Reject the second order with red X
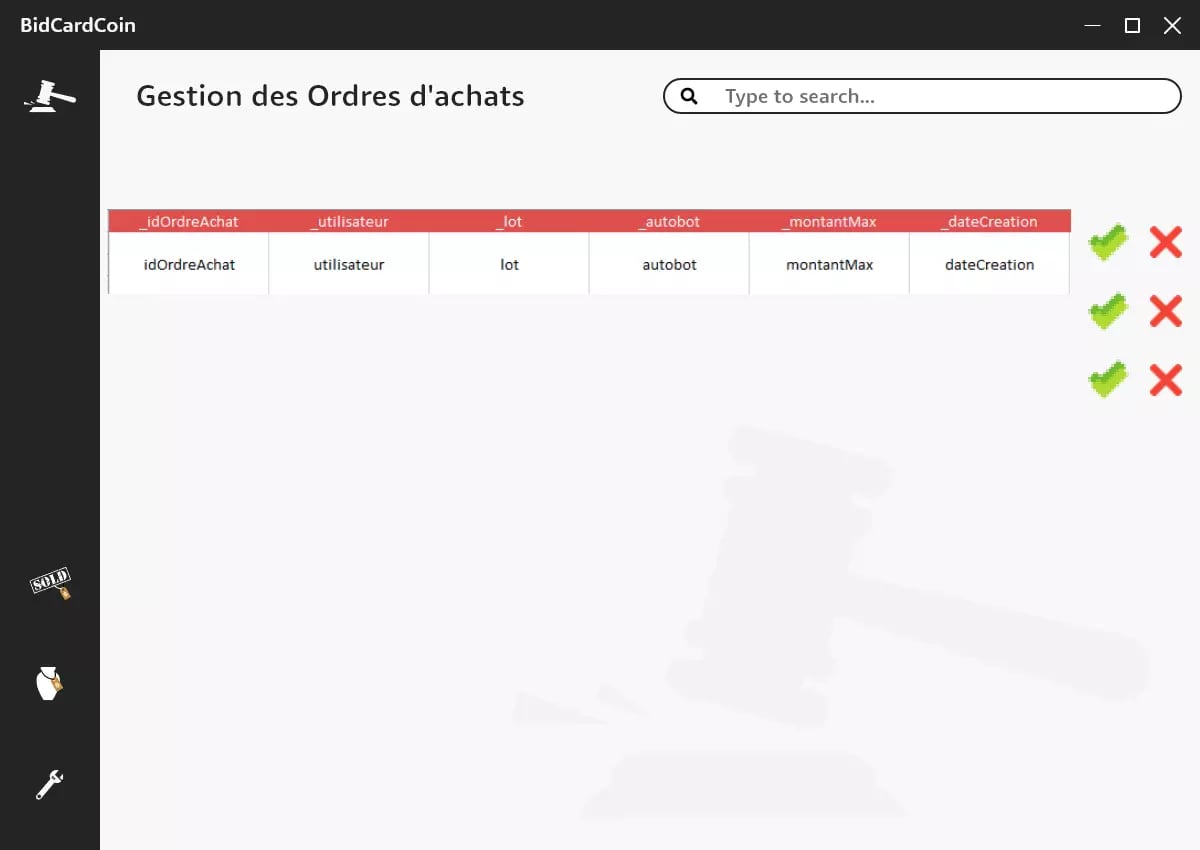This screenshot has height=850, width=1200. (1165, 311)
